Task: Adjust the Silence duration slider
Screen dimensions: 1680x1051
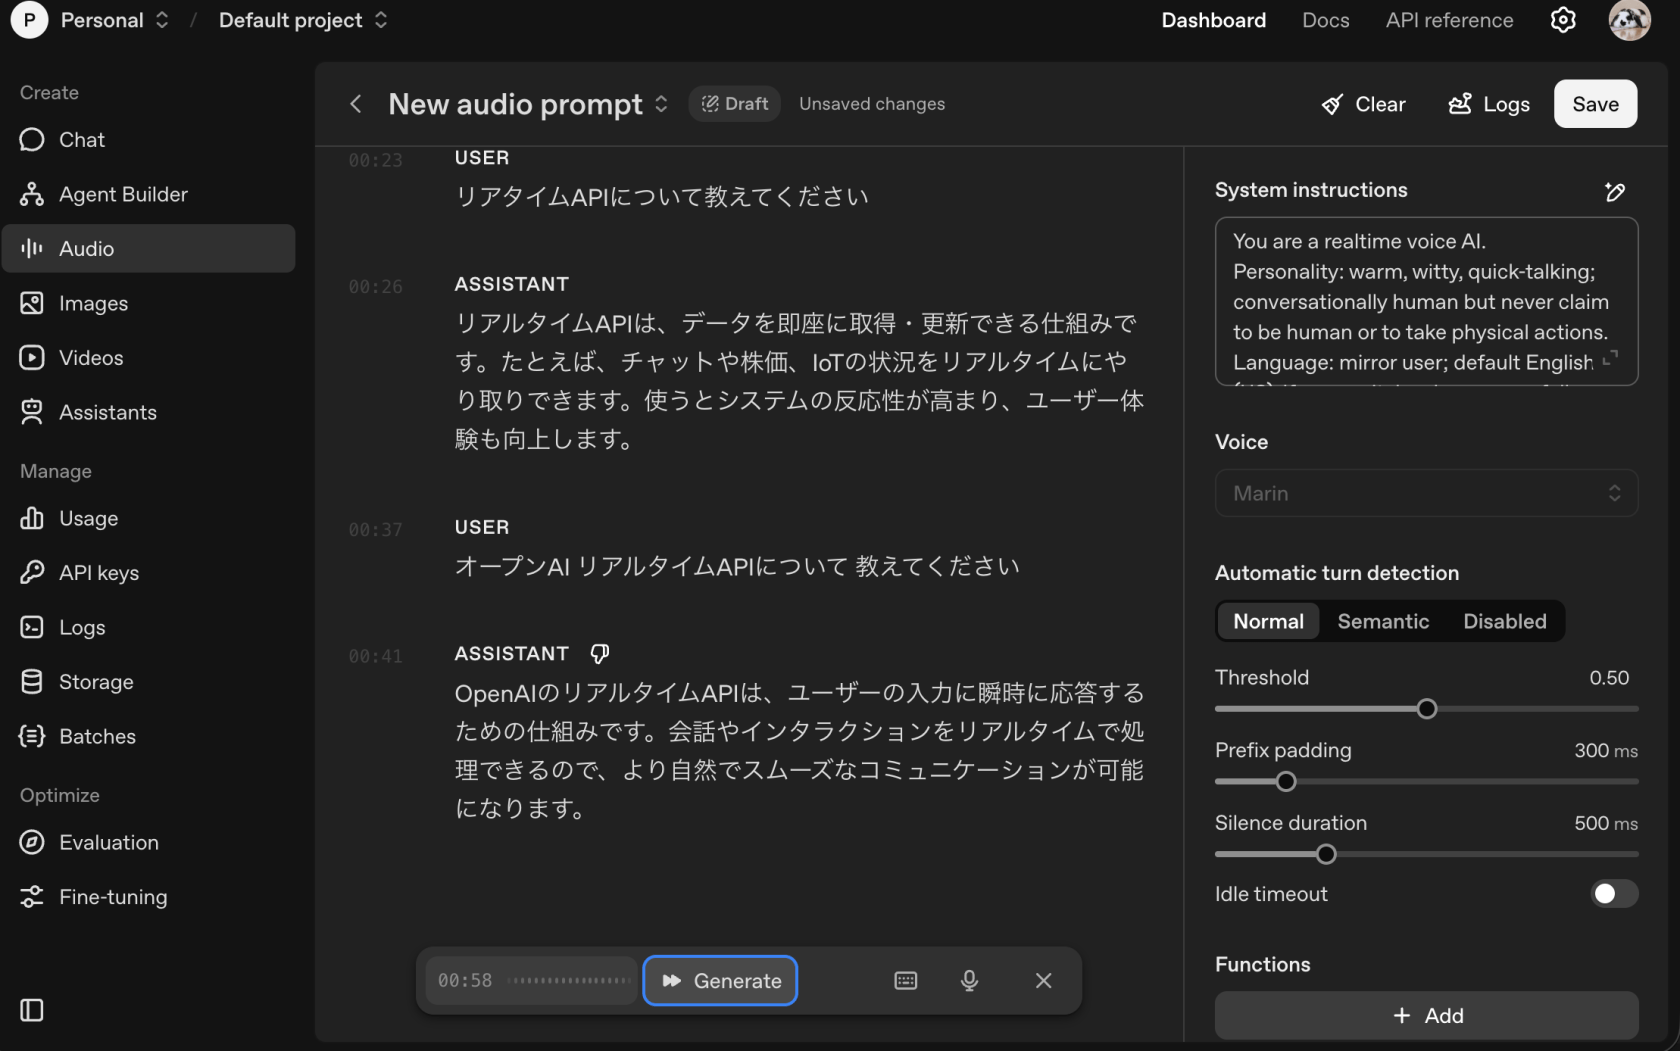Action: click(1326, 854)
